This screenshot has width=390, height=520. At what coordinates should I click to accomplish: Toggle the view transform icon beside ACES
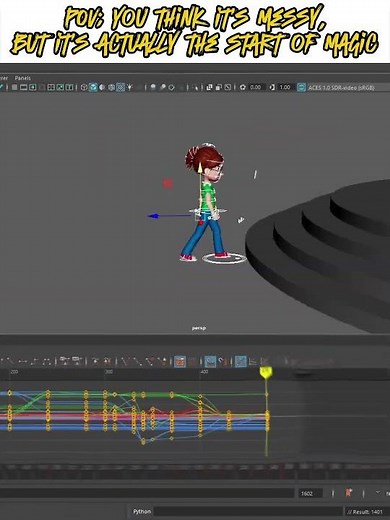301,87
